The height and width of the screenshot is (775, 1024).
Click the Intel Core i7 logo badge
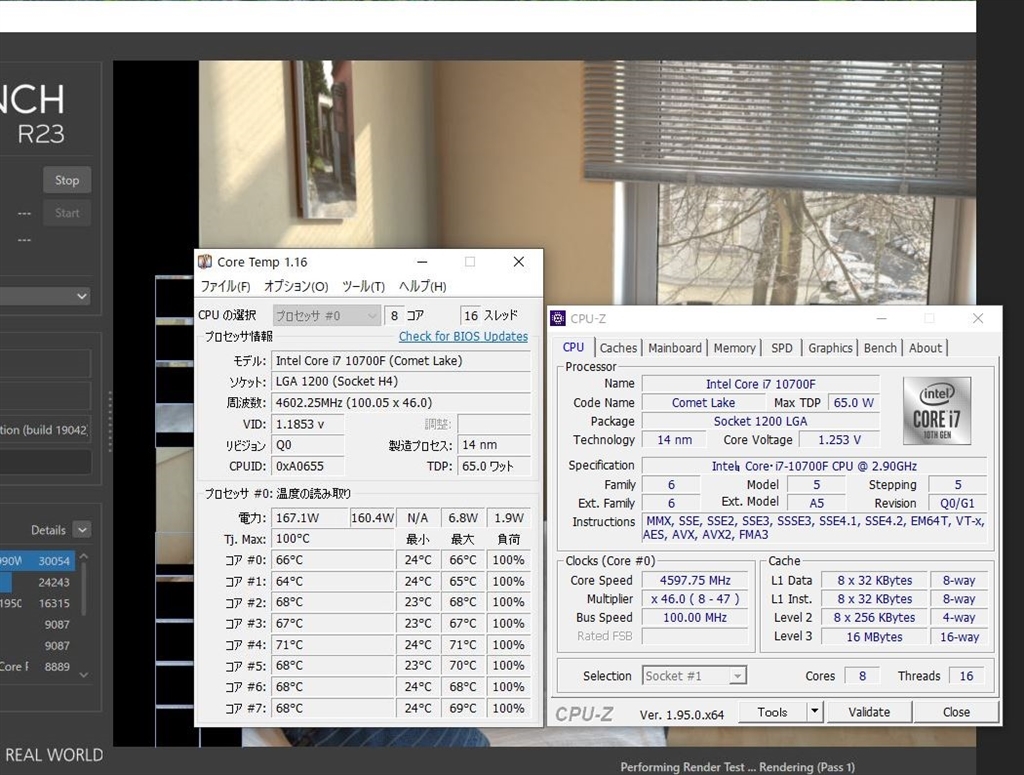936,410
